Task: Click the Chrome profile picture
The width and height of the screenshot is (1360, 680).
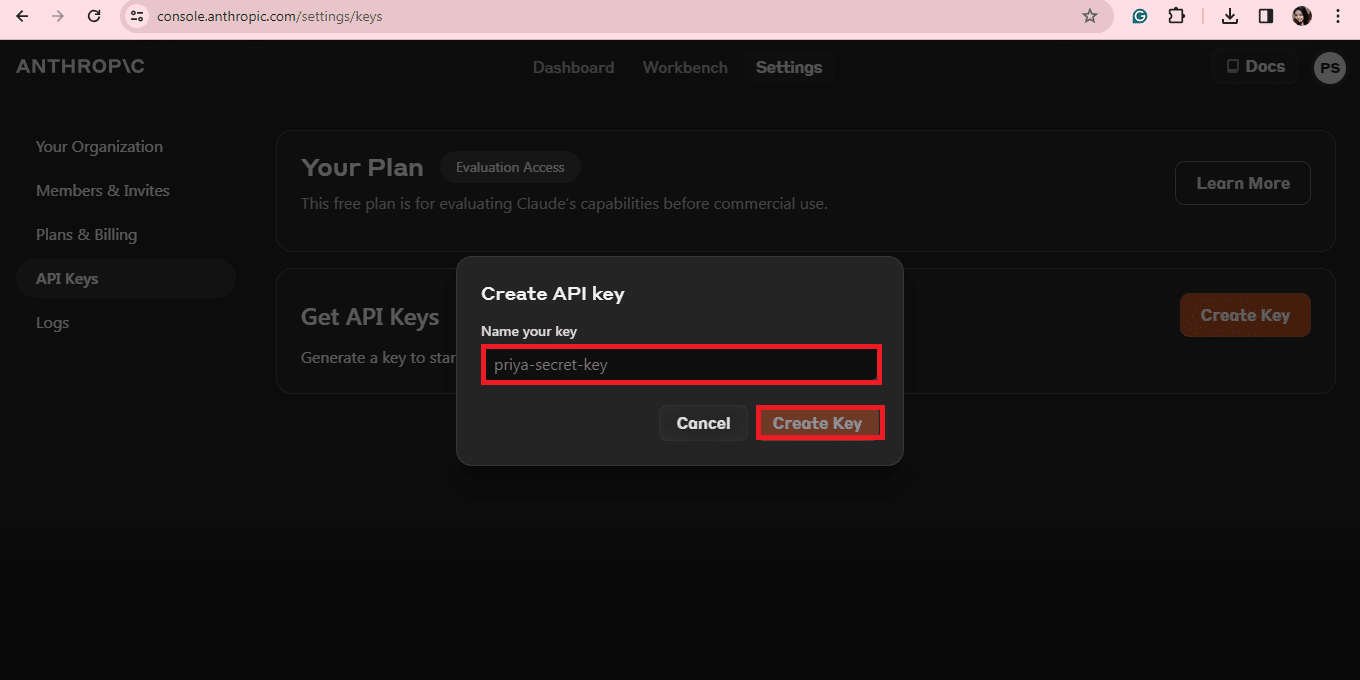Action: click(x=1302, y=16)
